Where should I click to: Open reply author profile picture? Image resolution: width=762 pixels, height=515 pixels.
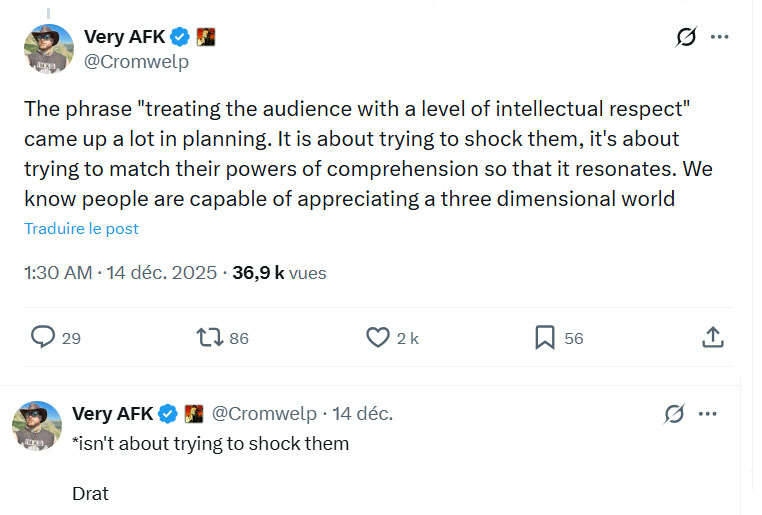click(x=38, y=426)
